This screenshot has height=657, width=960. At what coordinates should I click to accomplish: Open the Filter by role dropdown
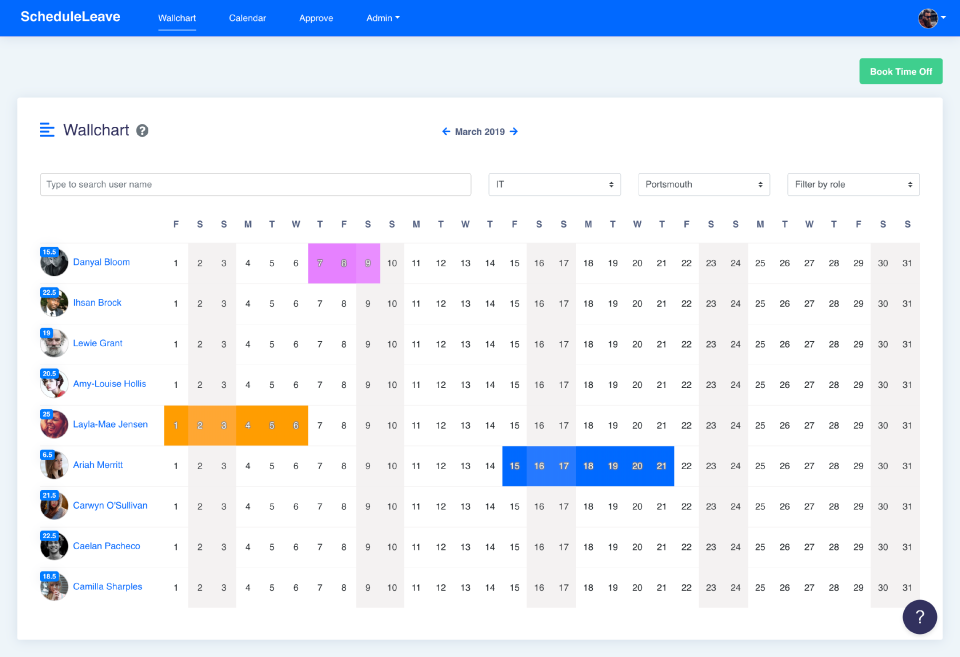[x=853, y=184]
